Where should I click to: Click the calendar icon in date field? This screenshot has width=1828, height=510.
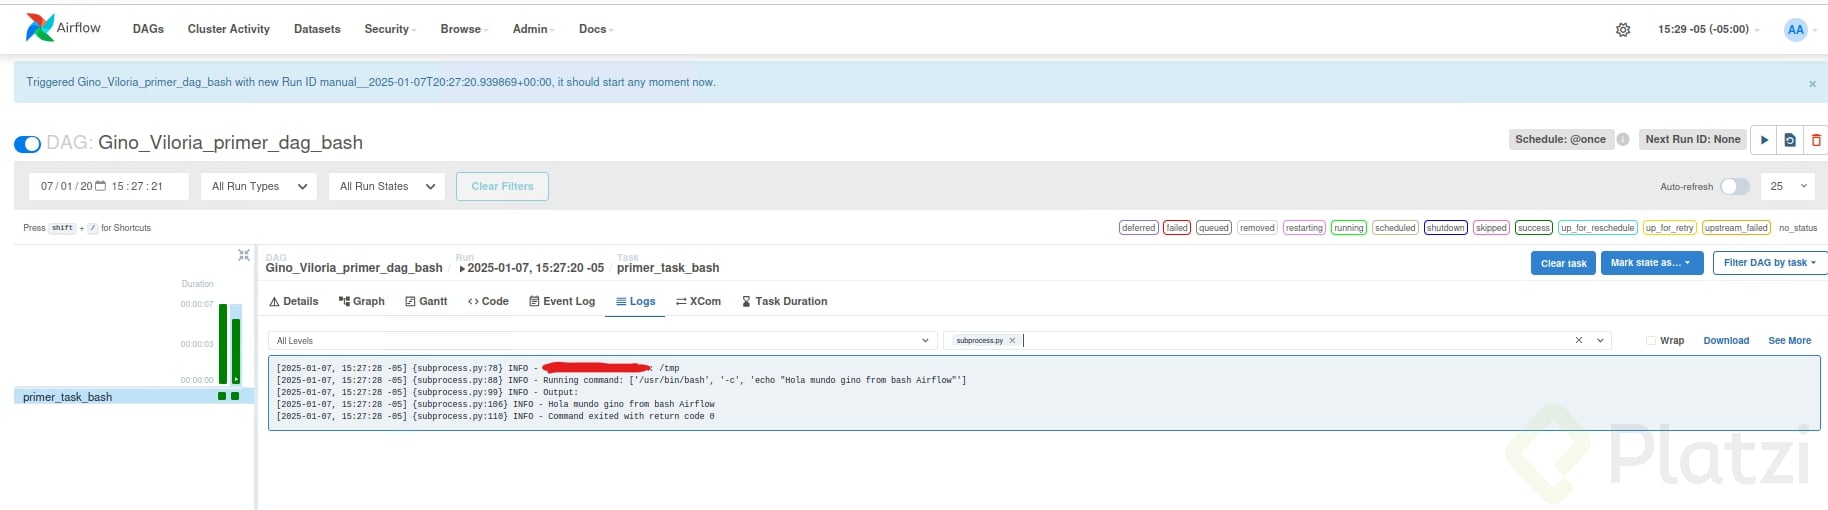tap(100, 186)
